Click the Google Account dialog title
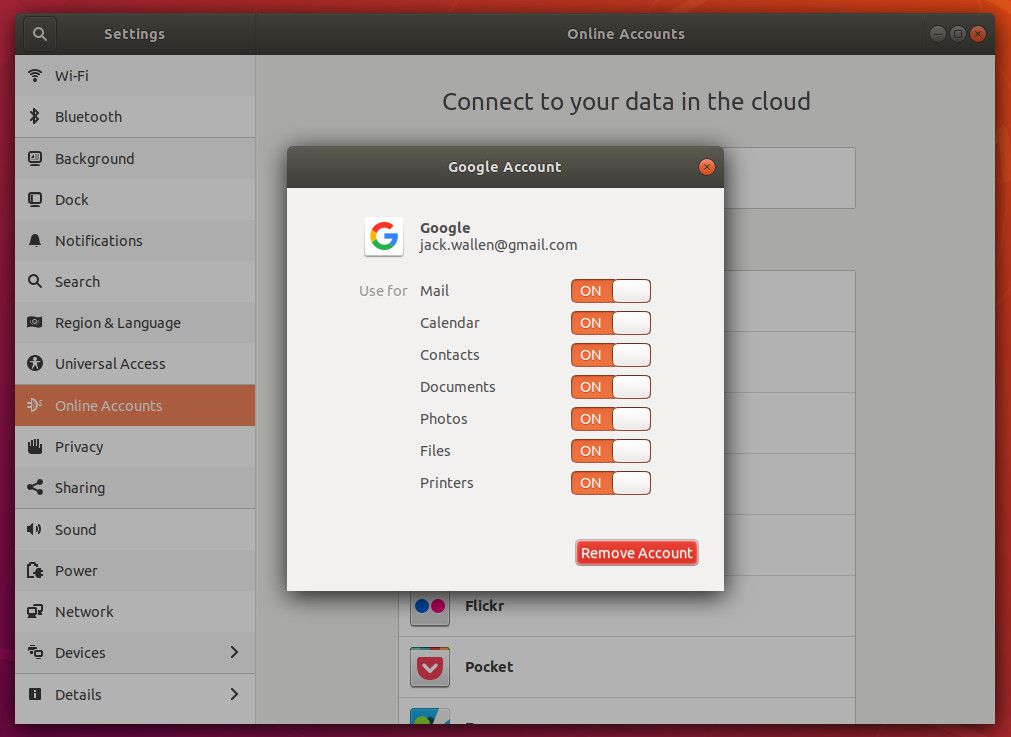 tap(505, 167)
